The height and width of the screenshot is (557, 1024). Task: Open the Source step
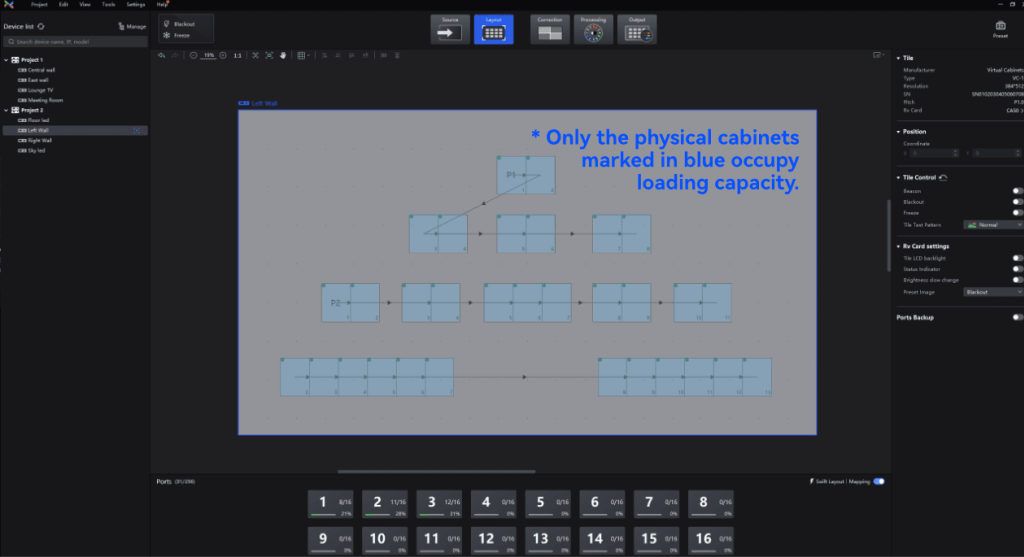pyautogui.click(x=450, y=29)
